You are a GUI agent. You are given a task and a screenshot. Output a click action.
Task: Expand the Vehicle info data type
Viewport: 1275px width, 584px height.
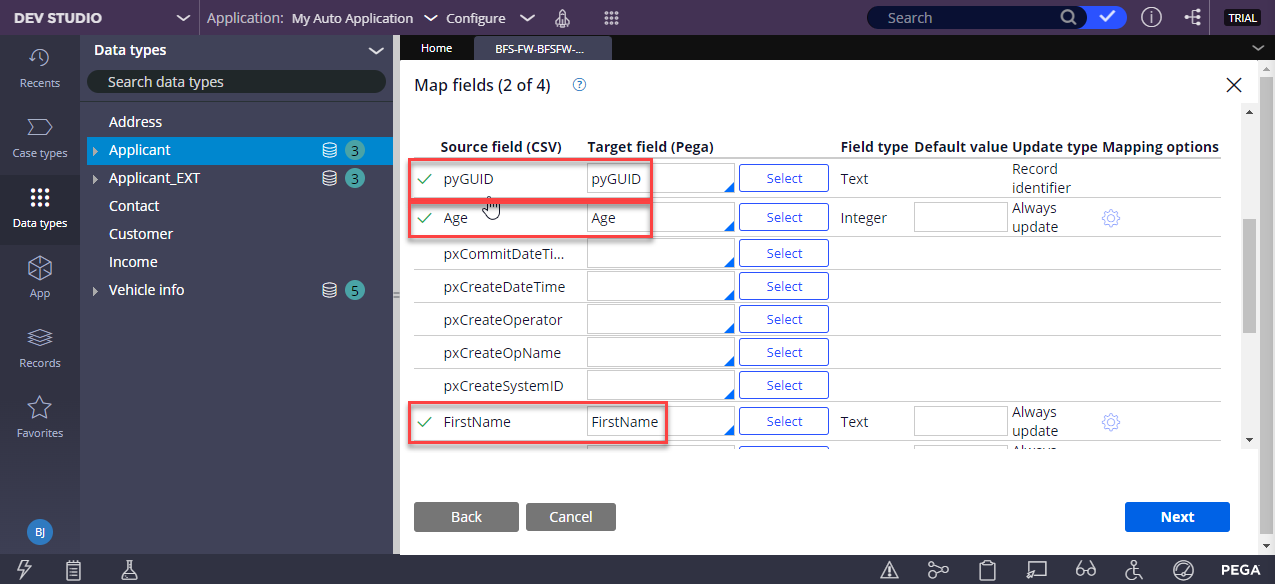(x=95, y=290)
